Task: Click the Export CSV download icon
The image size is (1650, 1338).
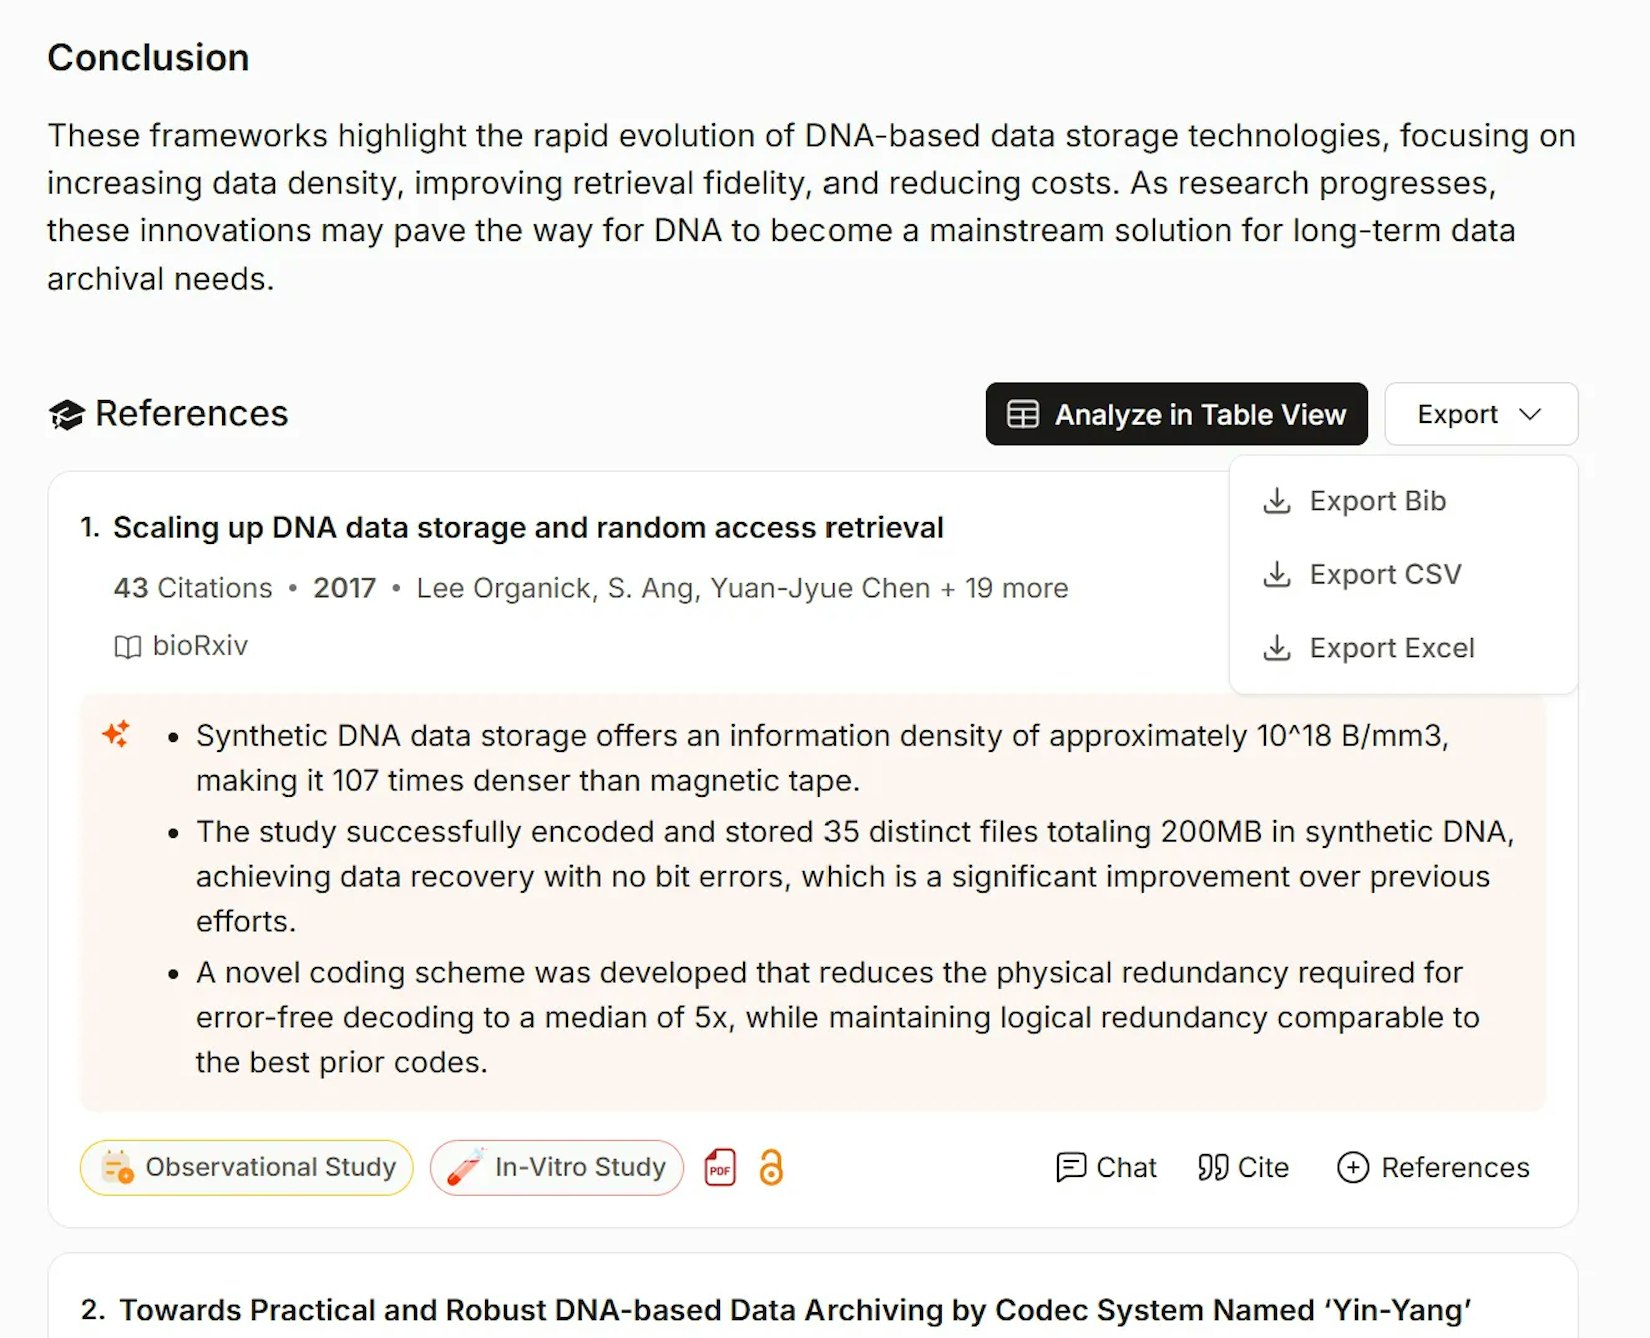Action: click(1277, 574)
